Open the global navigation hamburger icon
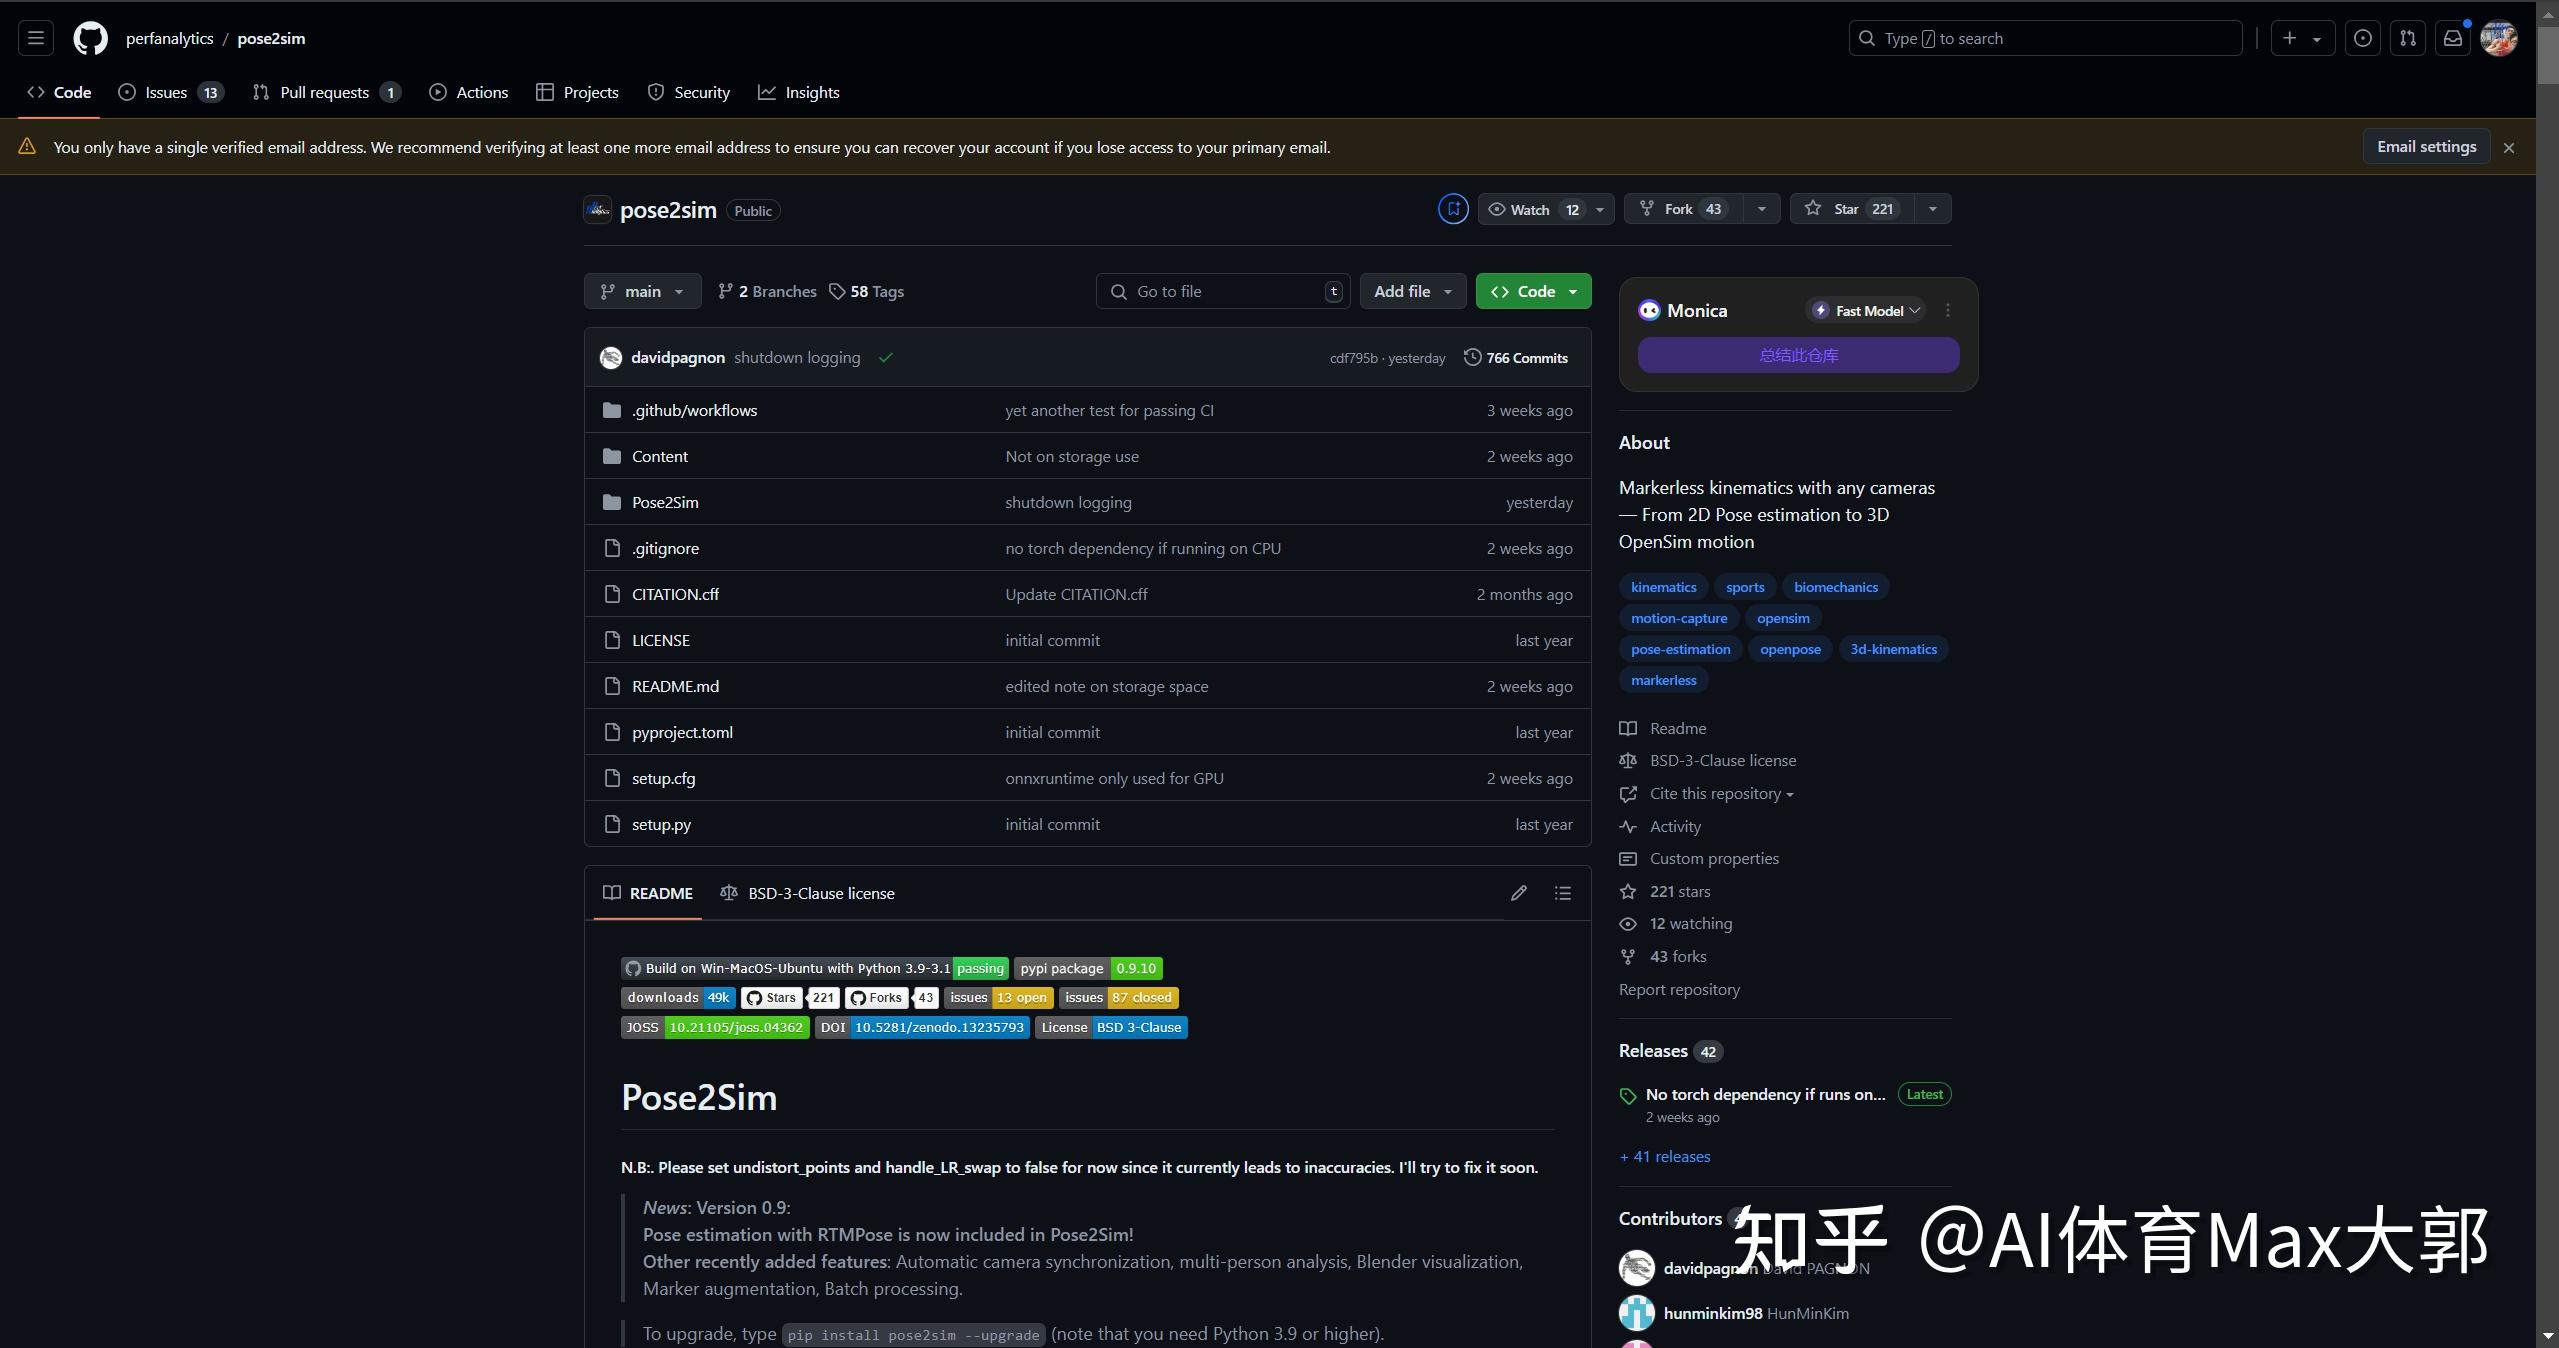Image resolution: width=2559 pixels, height=1348 pixels. click(34, 38)
